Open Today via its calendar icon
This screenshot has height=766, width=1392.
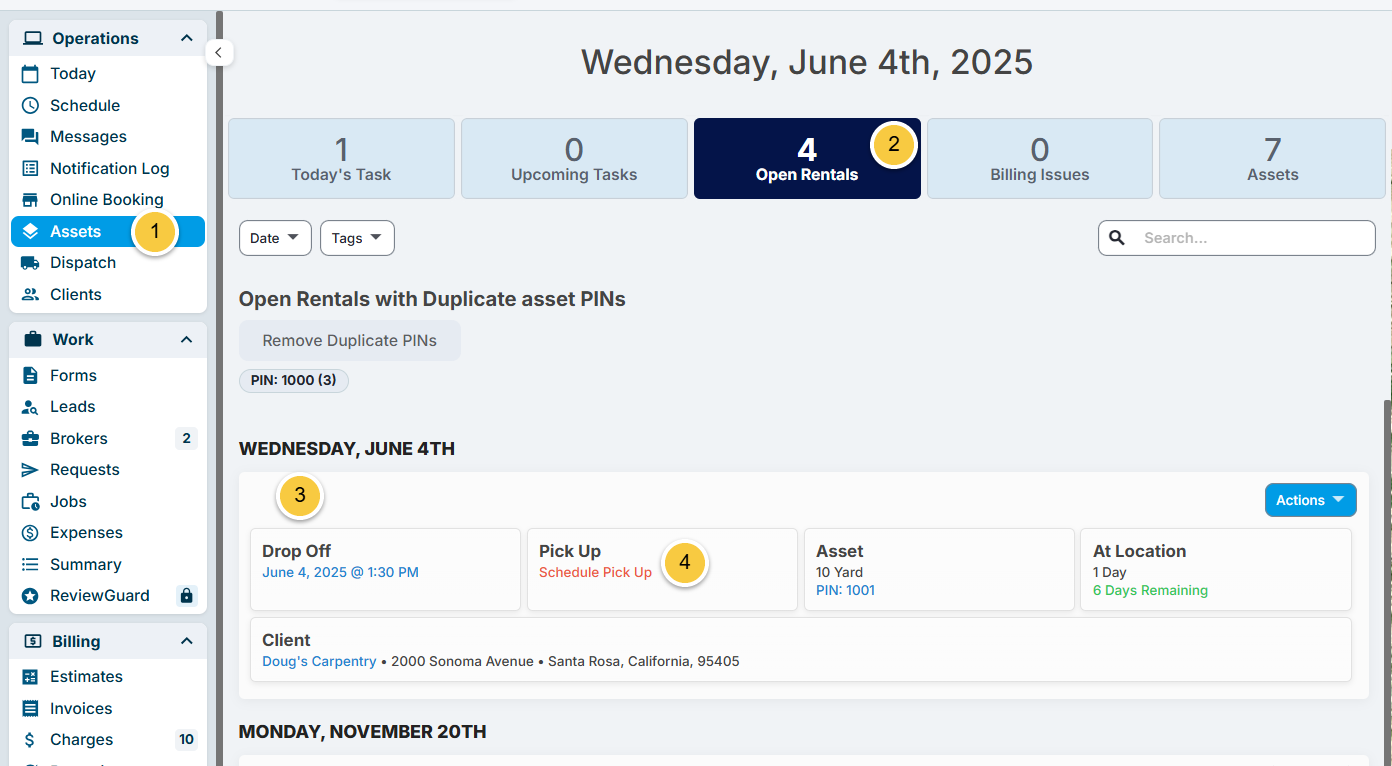tap(31, 74)
